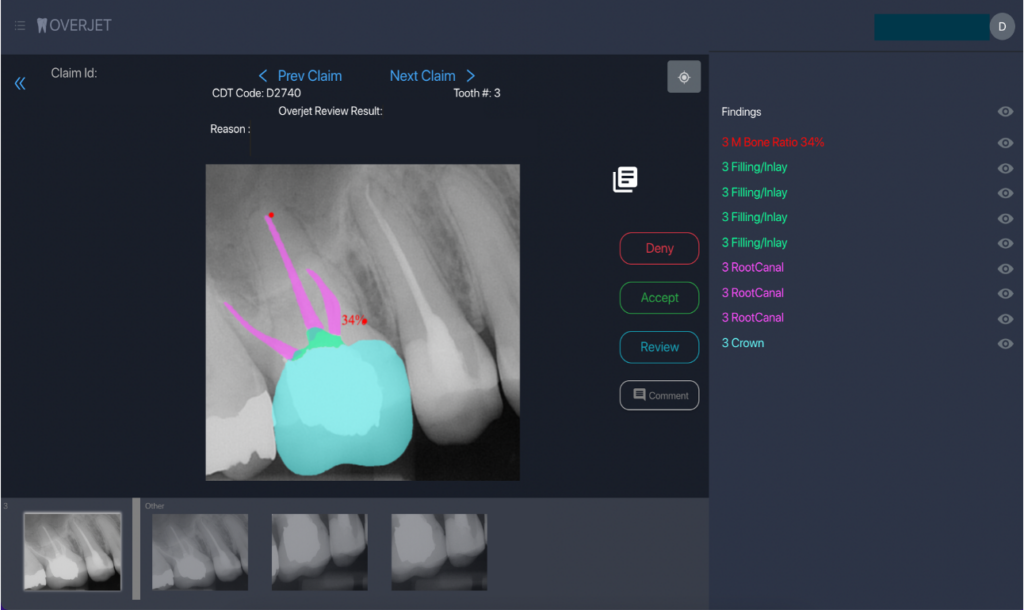
Task: Open the document library stack icon
Action: [625, 180]
